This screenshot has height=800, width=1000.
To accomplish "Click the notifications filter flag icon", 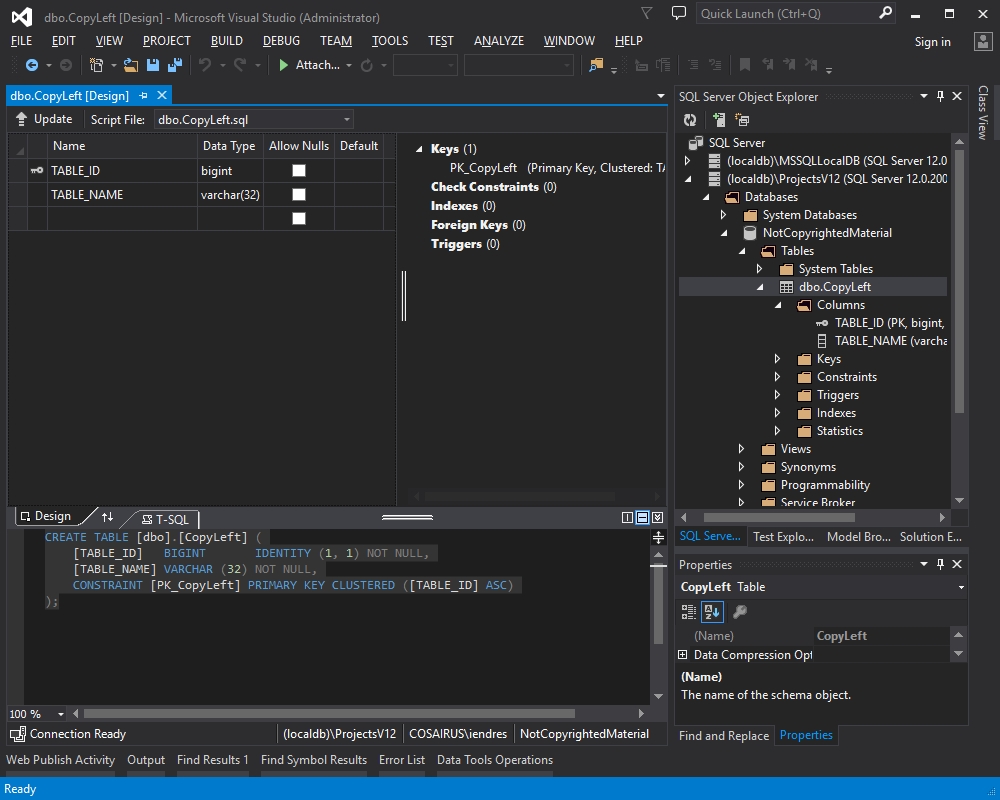I will point(647,13).
